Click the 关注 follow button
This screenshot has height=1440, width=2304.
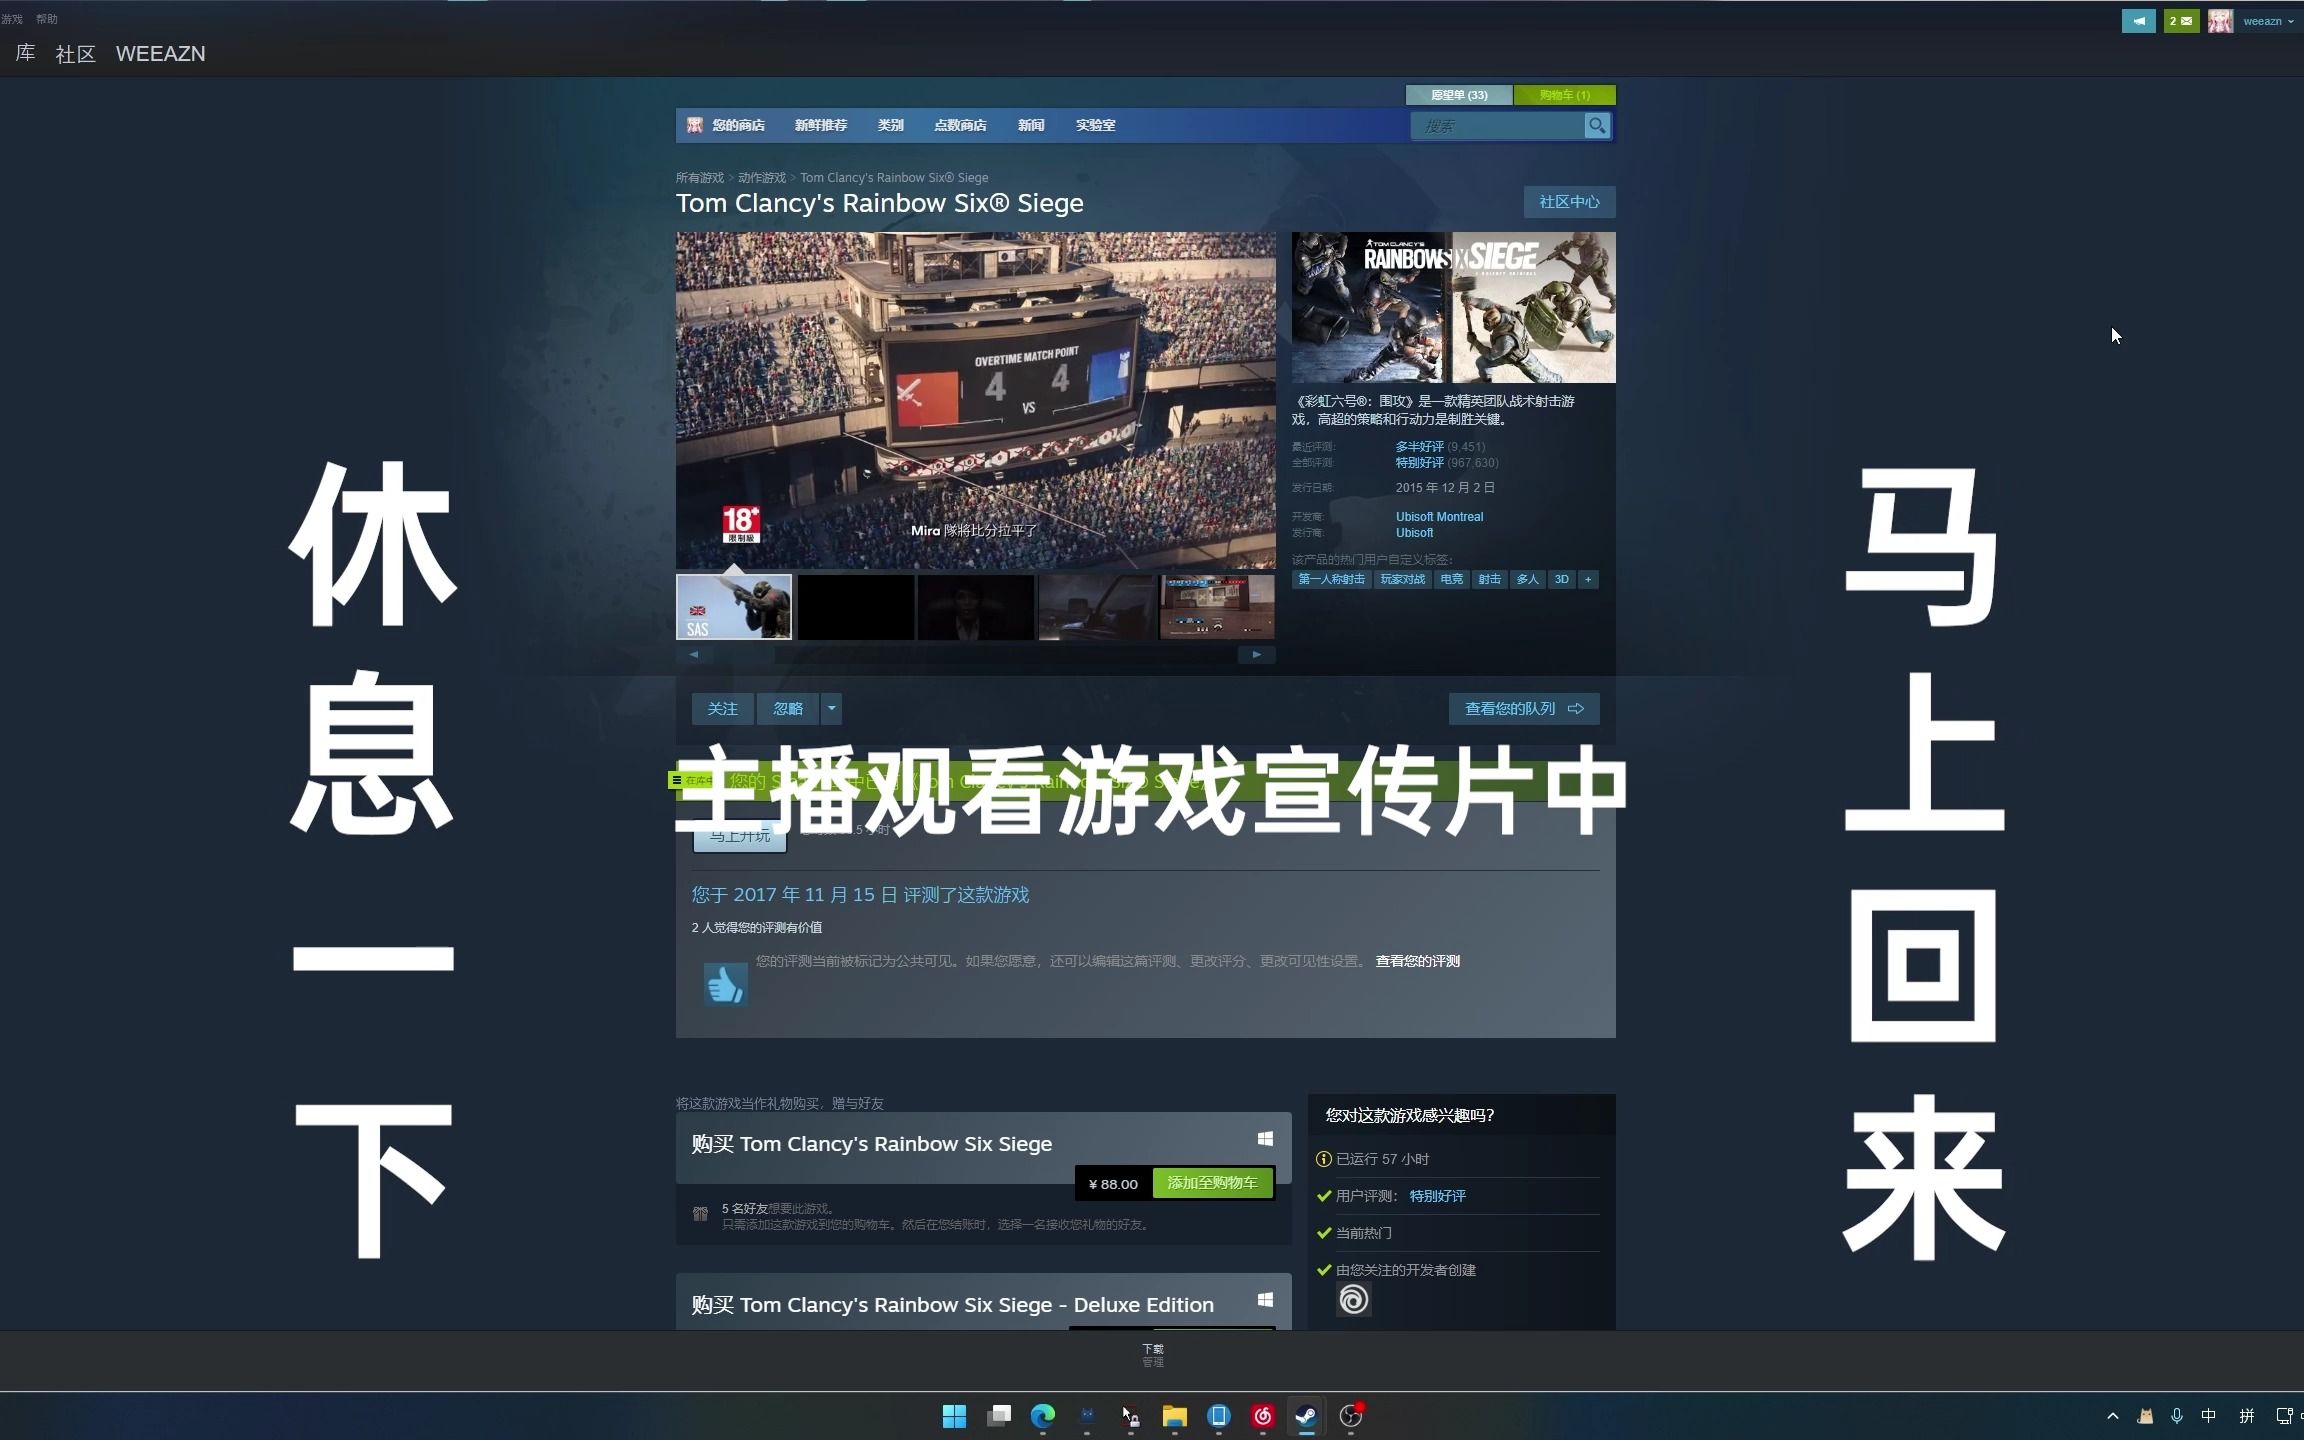[722, 709]
